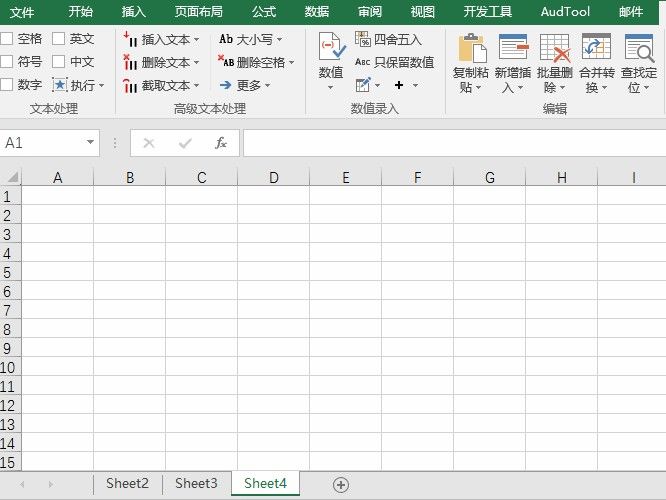Screen dimensions: 666x500
Task: Toggle the 中文 checkbox
Action: click(x=58, y=62)
